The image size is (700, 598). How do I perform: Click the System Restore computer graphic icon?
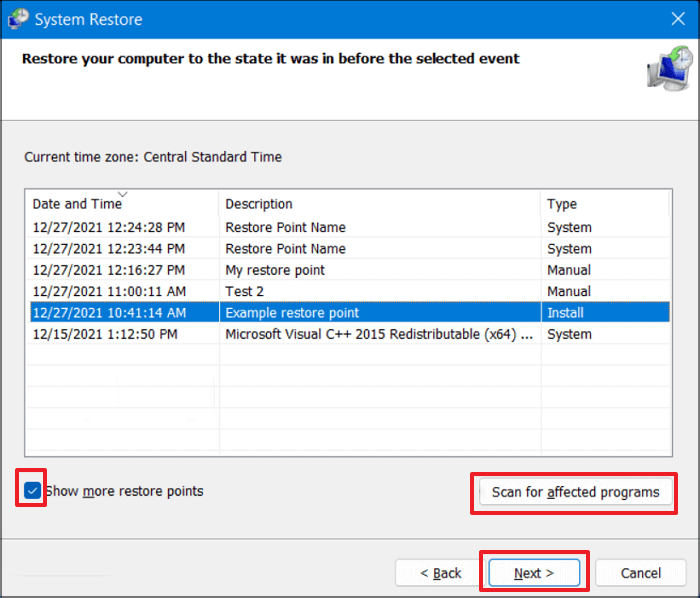click(663, 68)
